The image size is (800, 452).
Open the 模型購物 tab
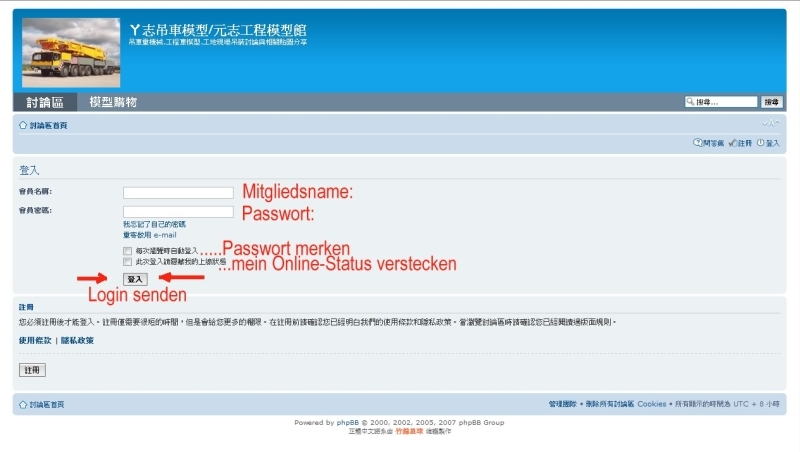113,102
